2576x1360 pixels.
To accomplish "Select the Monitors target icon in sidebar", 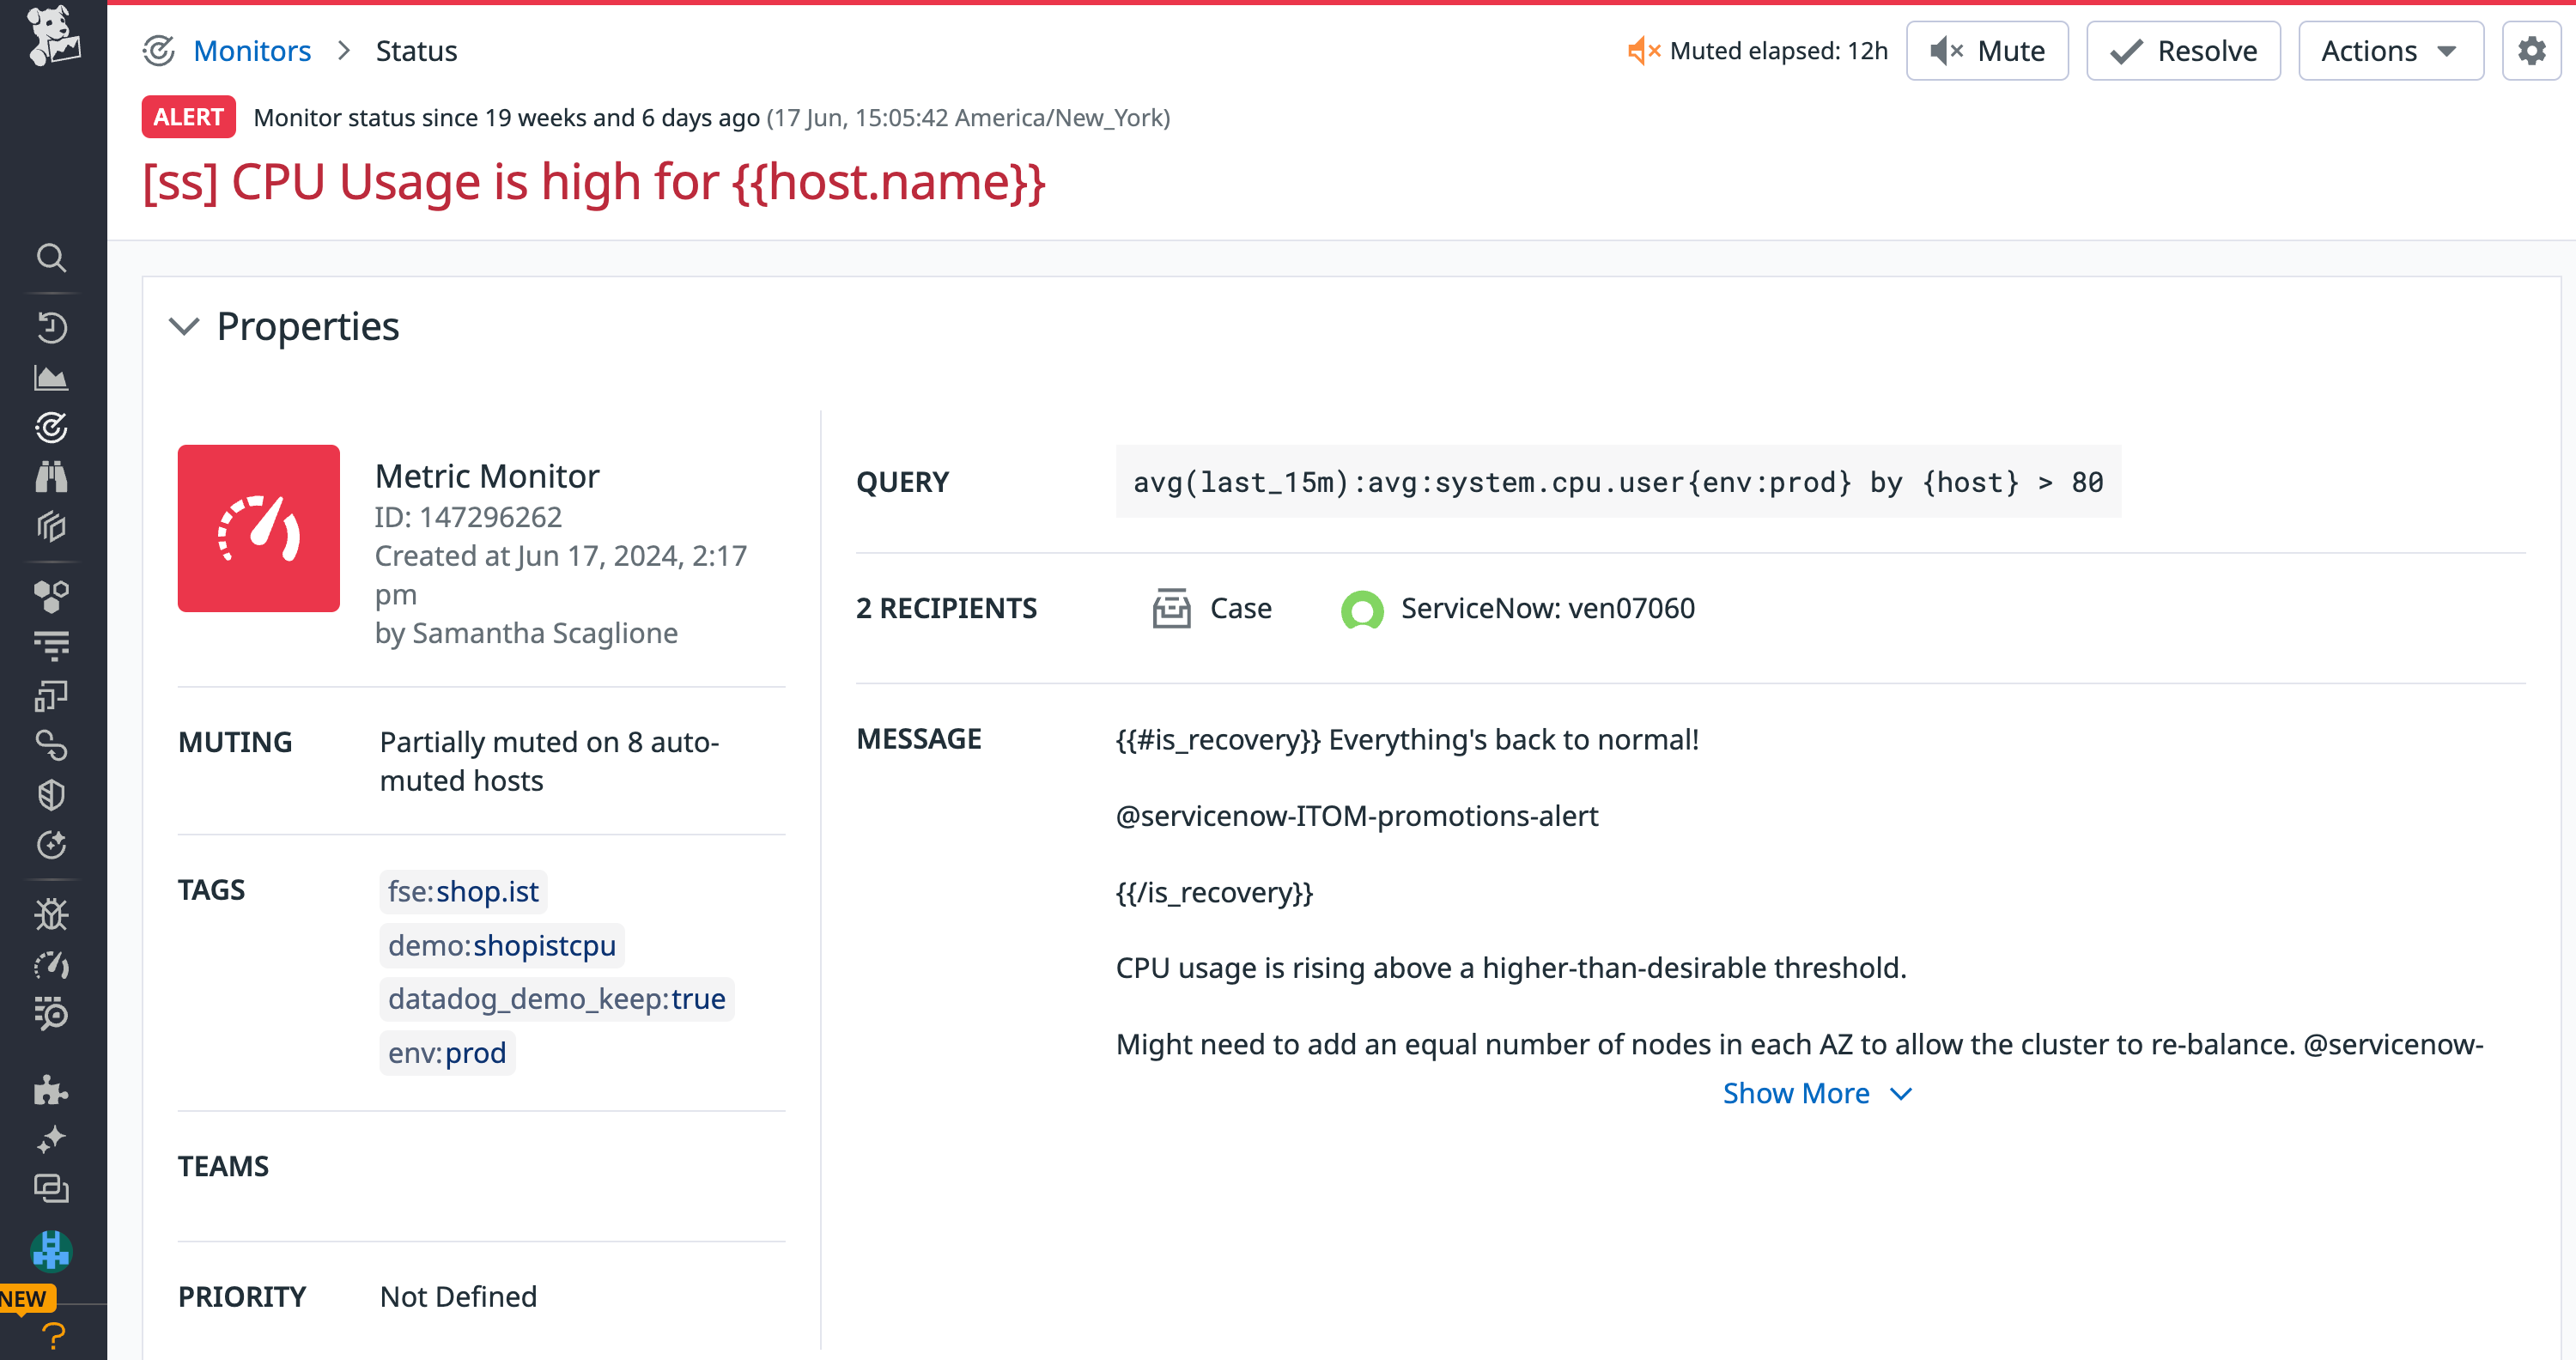I will [52, 428].
